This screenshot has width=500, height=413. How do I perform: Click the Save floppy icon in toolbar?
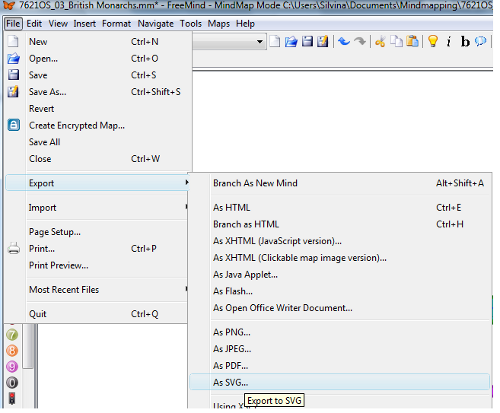tap(307, 42)
